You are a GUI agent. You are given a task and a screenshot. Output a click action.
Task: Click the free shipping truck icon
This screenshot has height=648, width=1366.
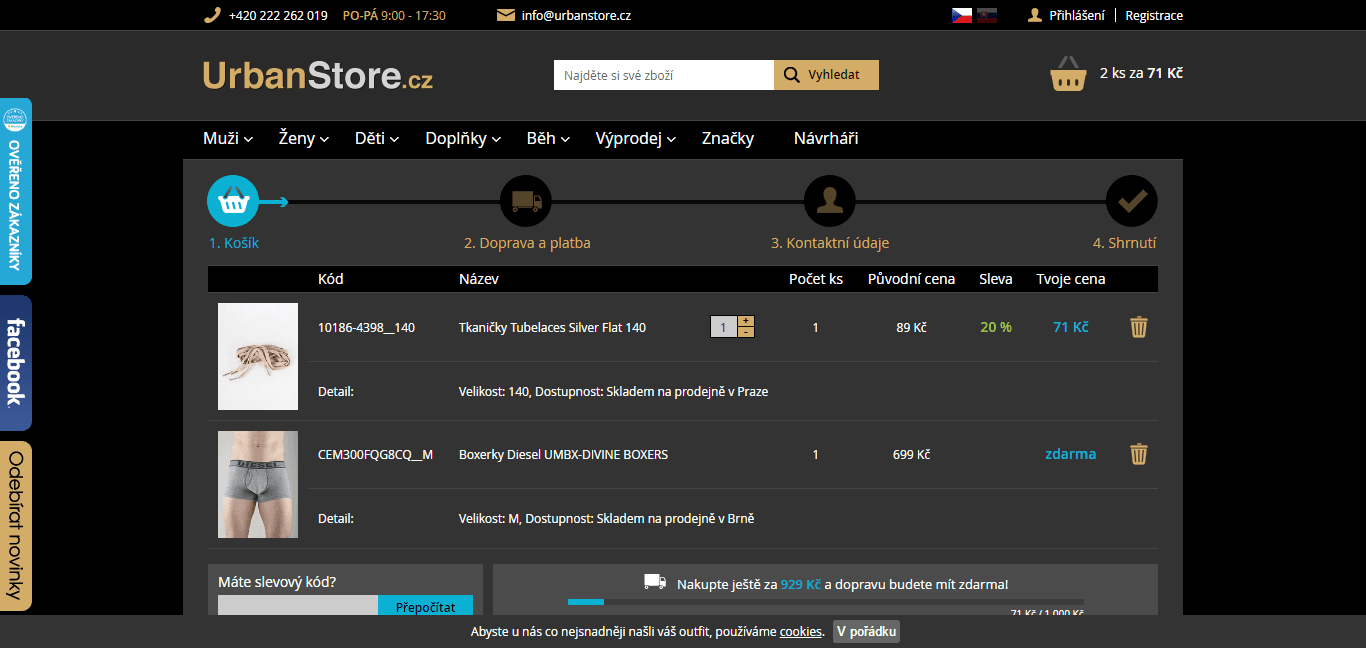pos(655,582)
